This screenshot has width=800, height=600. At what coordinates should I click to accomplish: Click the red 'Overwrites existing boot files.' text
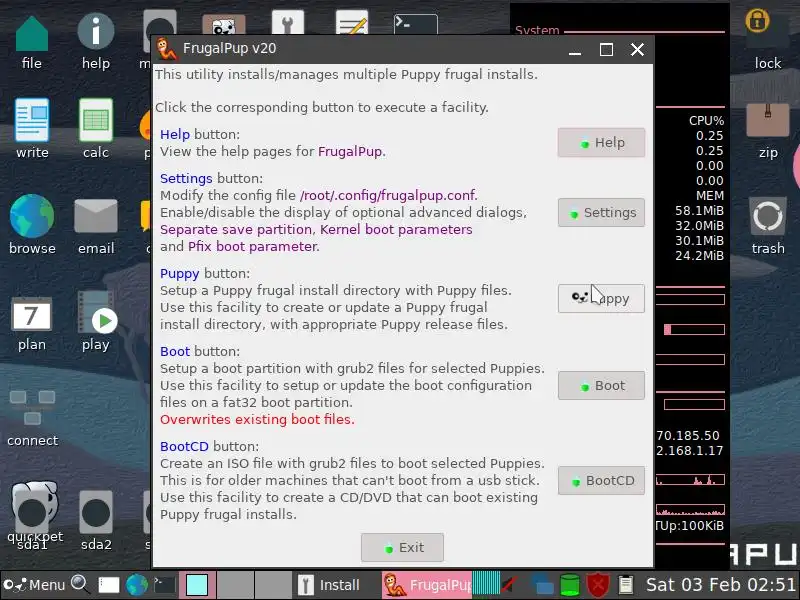click(257, 419)
